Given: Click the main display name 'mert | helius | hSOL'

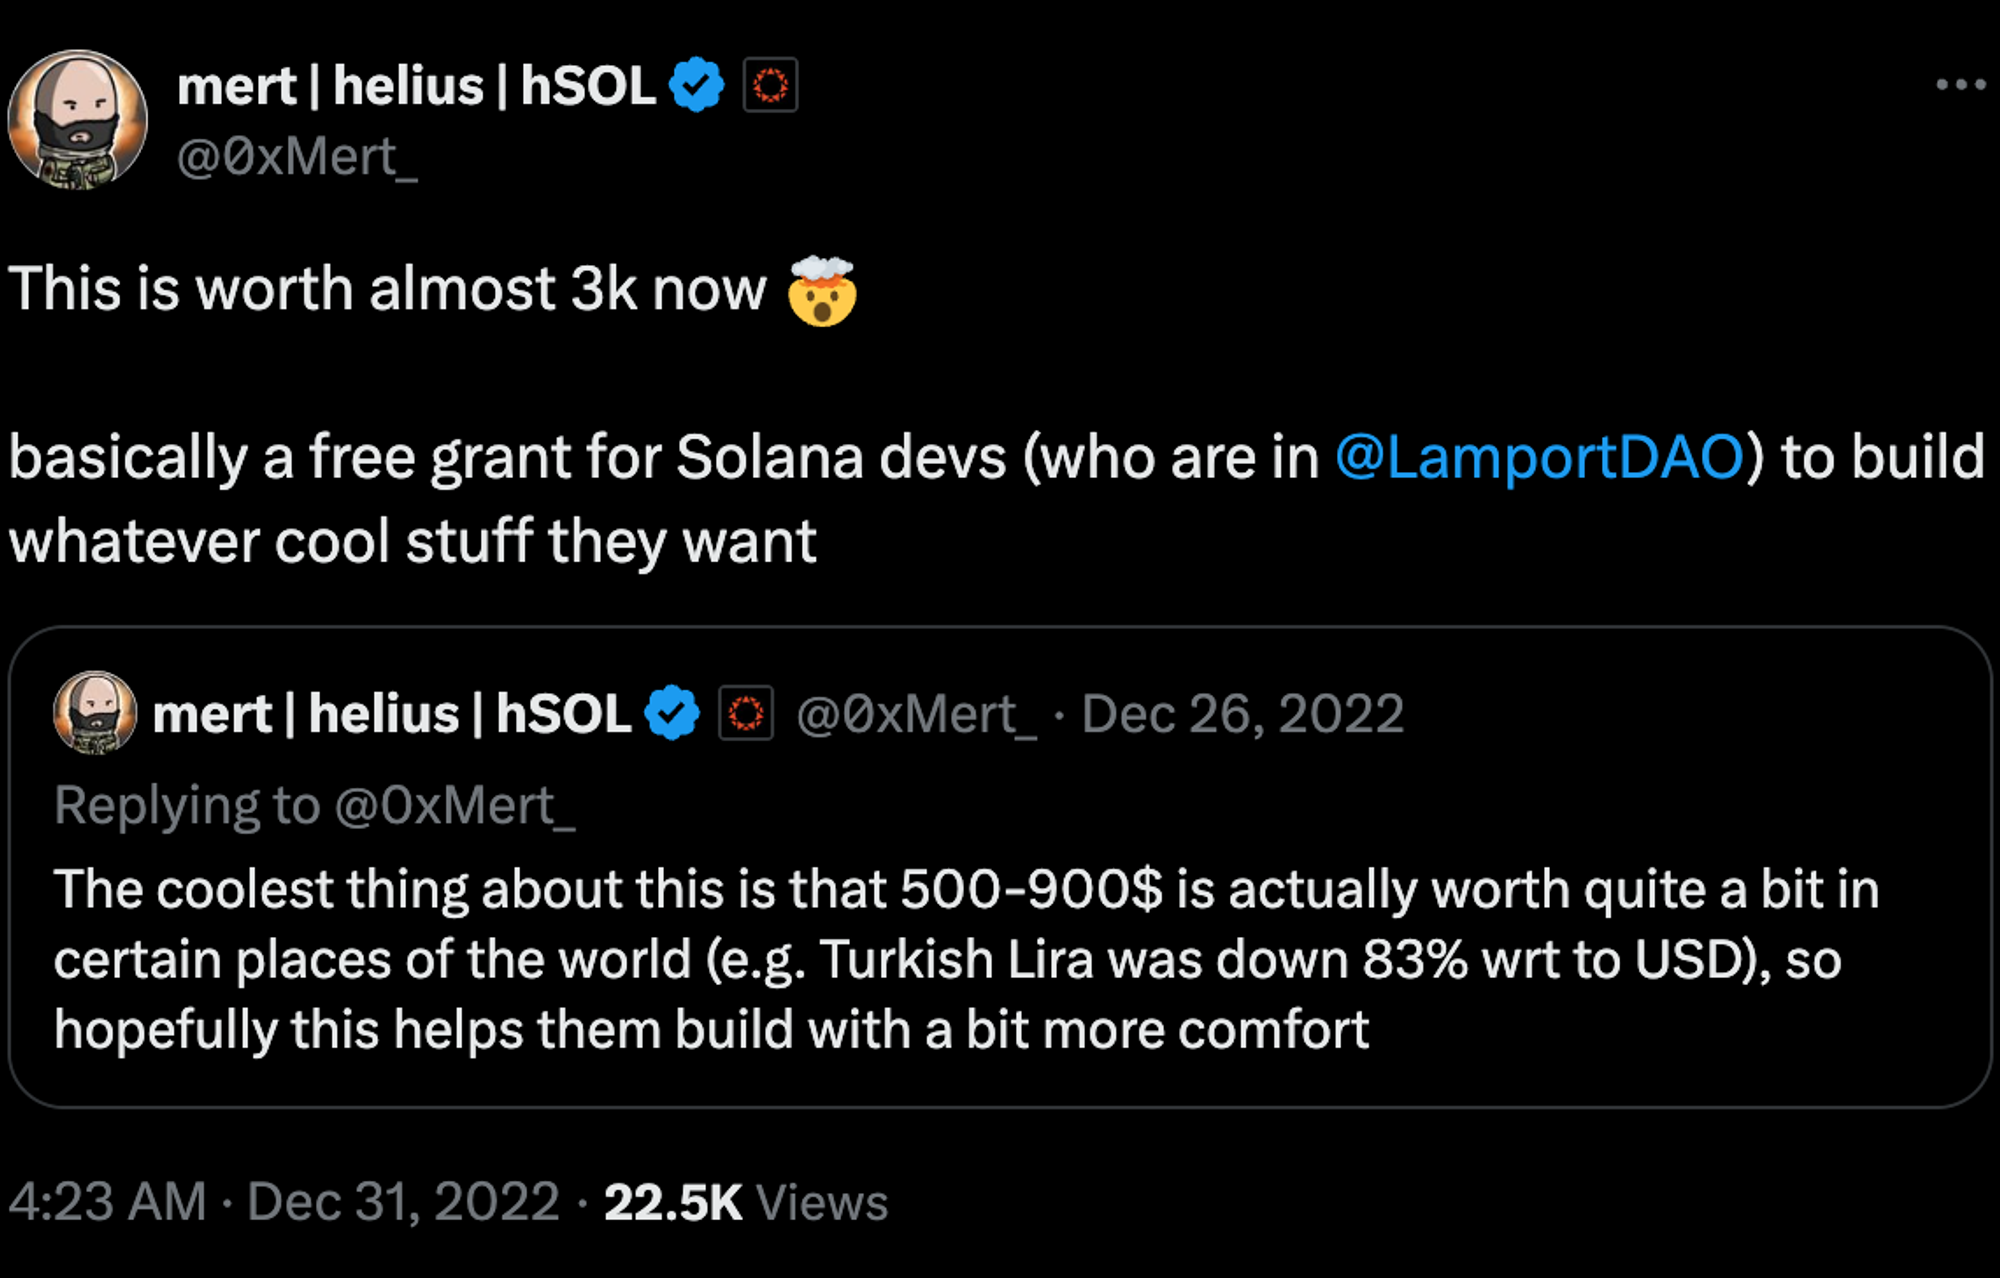Looking at the screenshot, I should click(x=416, y=86).
